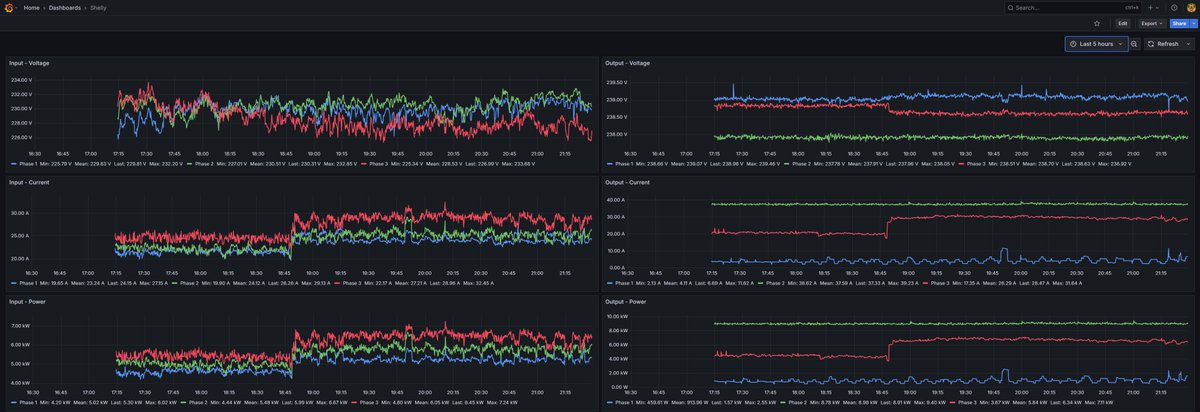Click the Share button
The image size is (1200, 412).
[1179, 23]
